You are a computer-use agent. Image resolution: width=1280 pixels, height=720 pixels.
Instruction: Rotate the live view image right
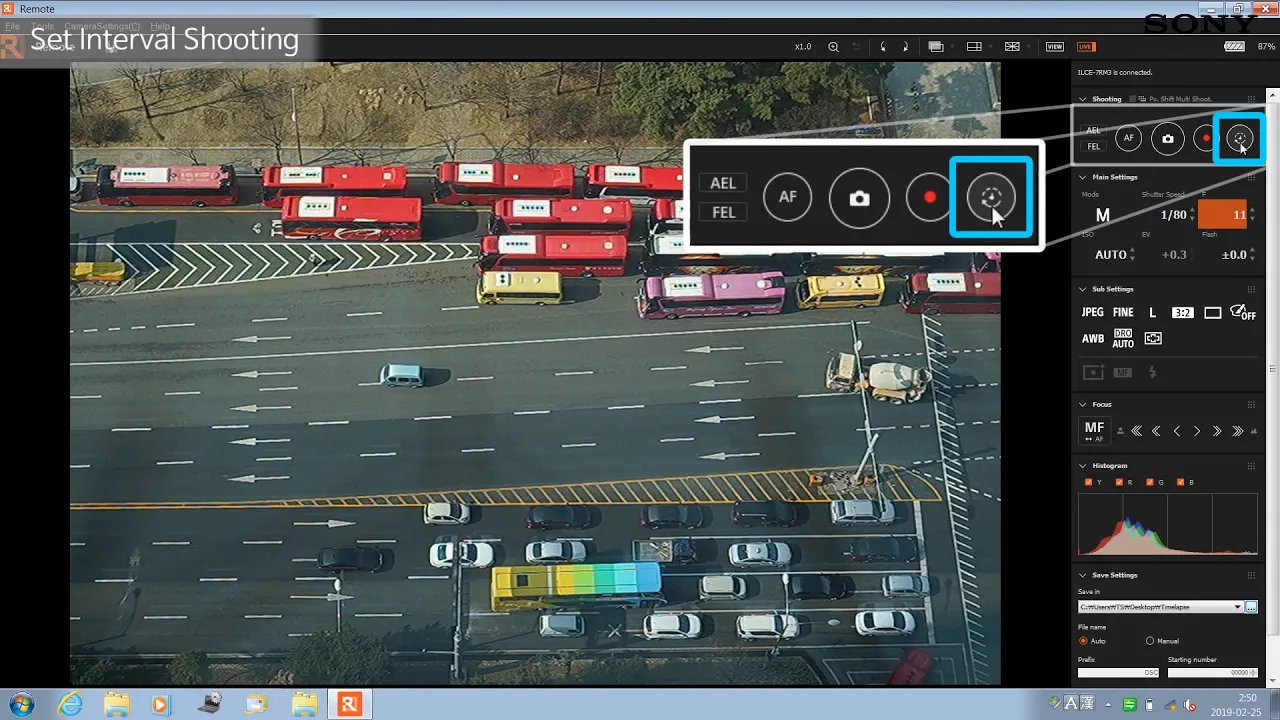point(905,47)
